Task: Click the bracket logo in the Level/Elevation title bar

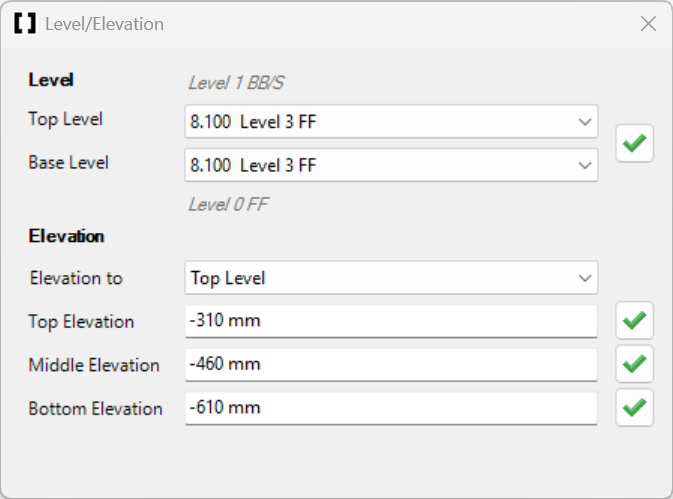Action: pyautogui.click(x=25, y=23)
